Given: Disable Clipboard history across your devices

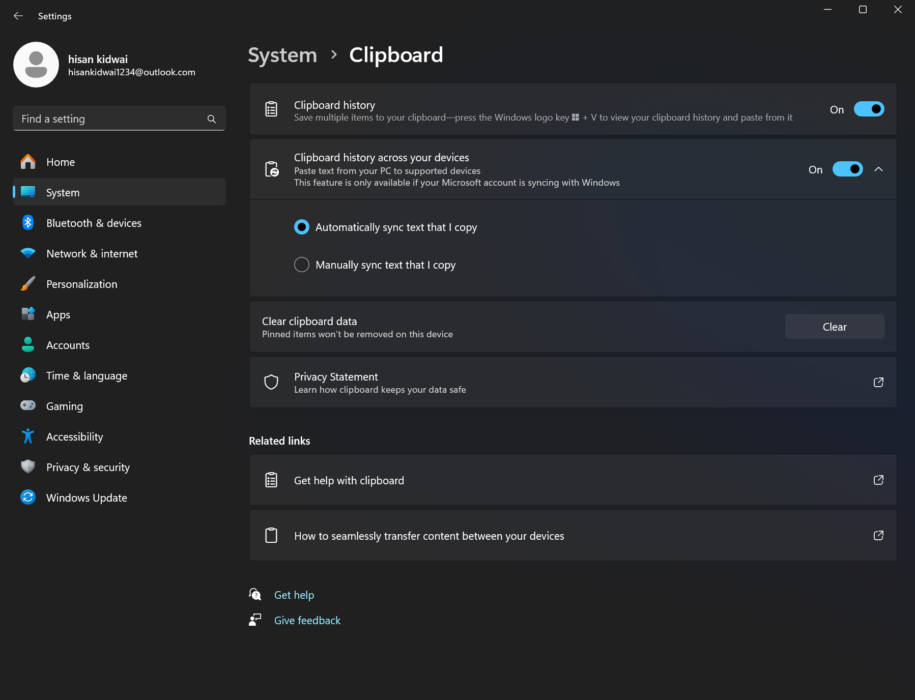Looking at the screenshot, I should click(846, 169).
